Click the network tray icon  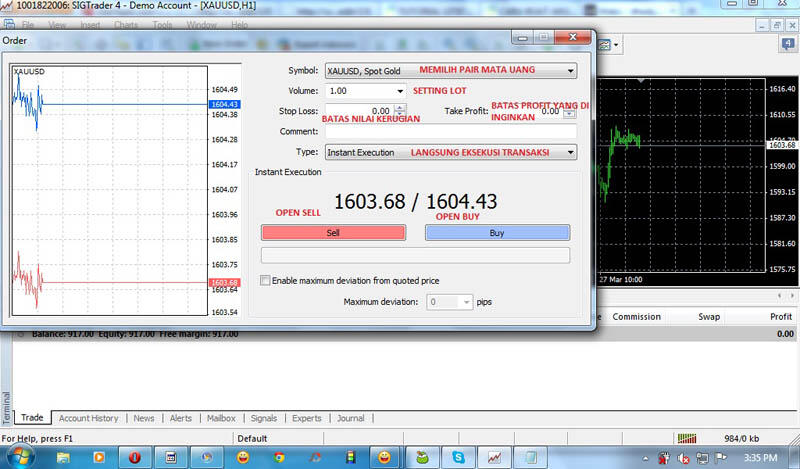coord(702,458)
